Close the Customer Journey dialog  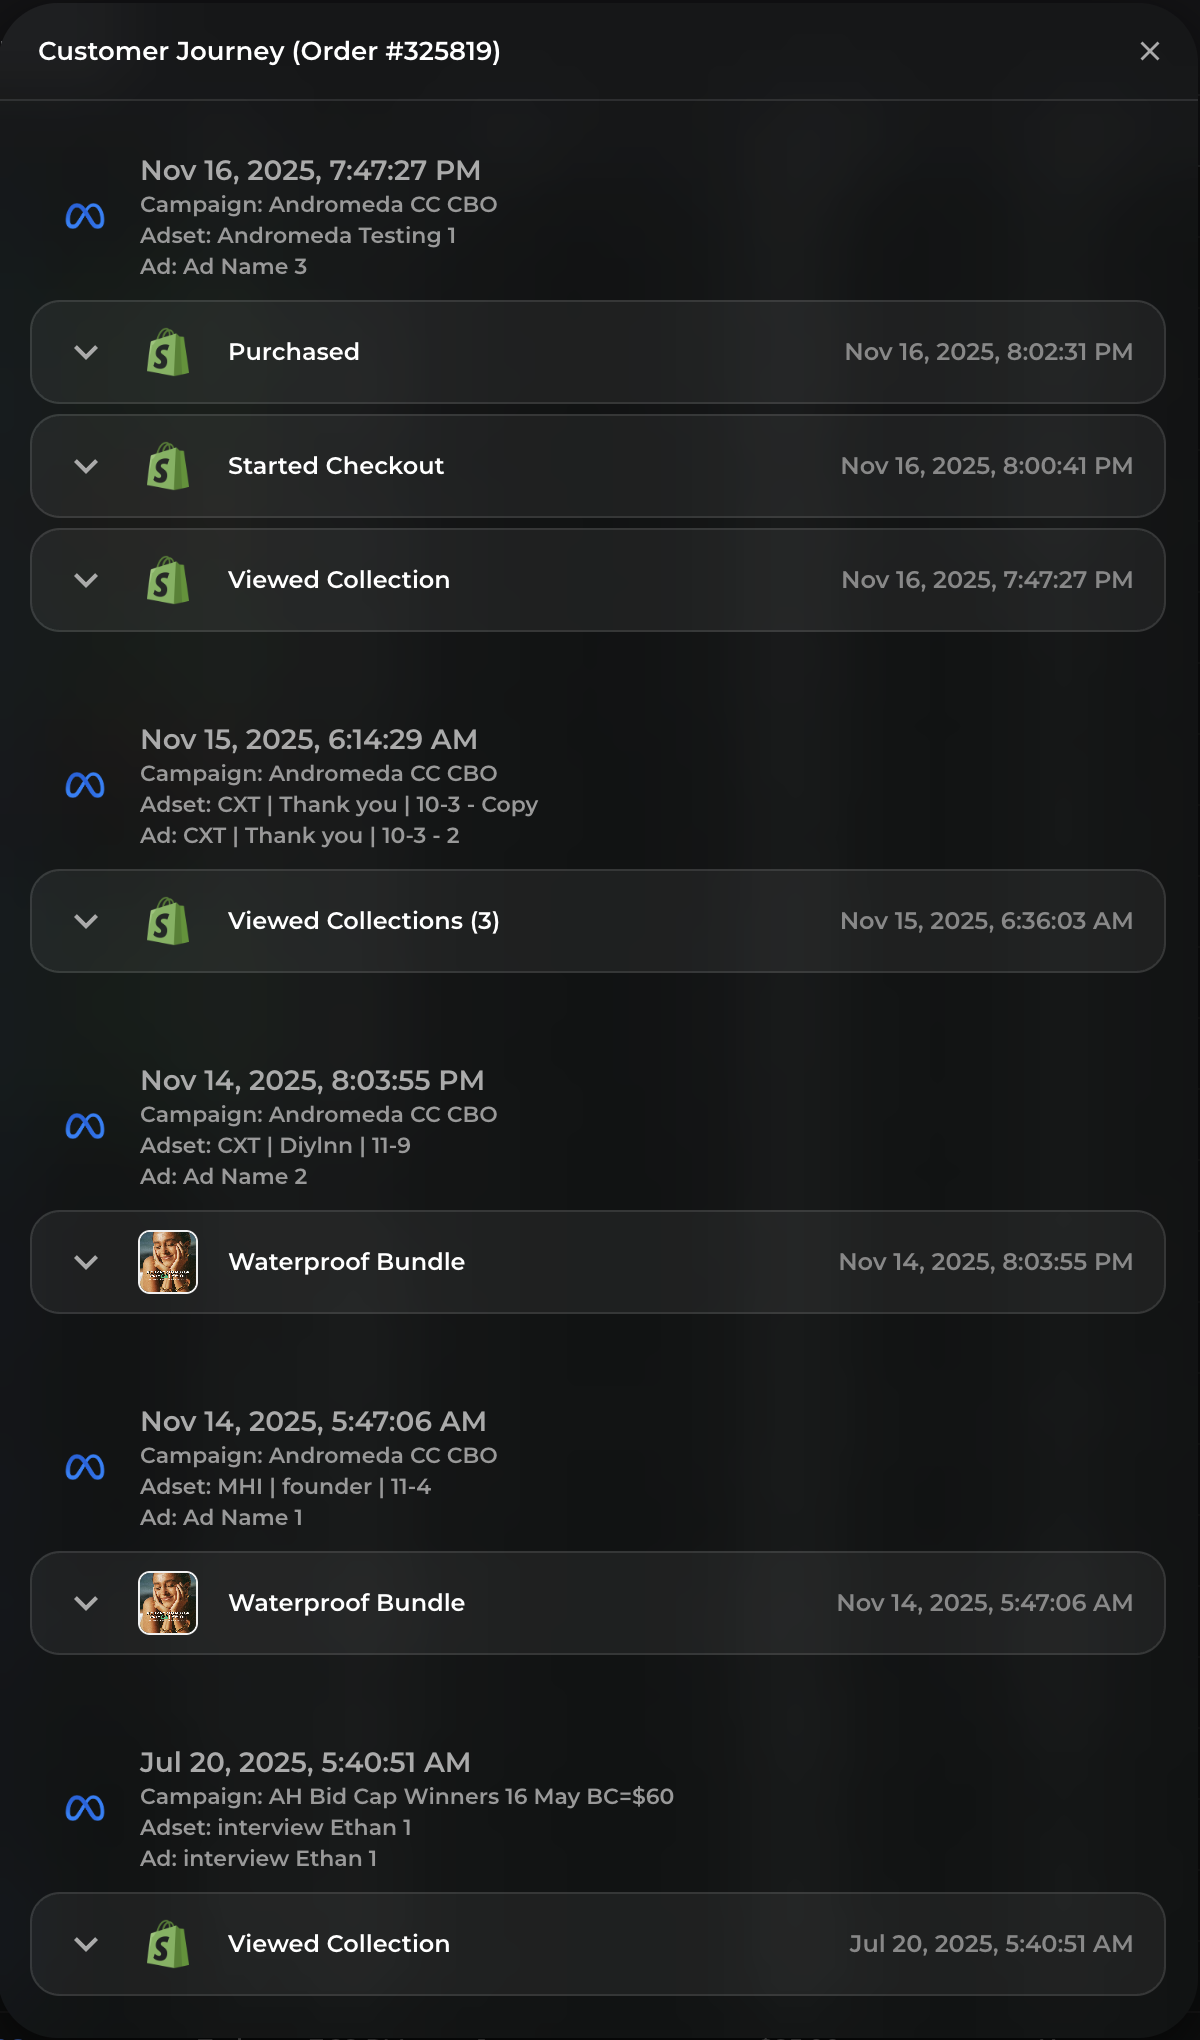(x=1150, y=51)
